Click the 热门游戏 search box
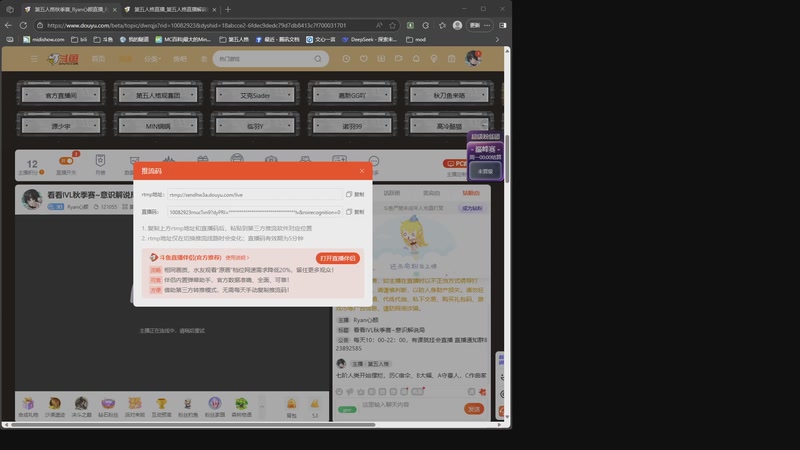 tap(263, 59)
